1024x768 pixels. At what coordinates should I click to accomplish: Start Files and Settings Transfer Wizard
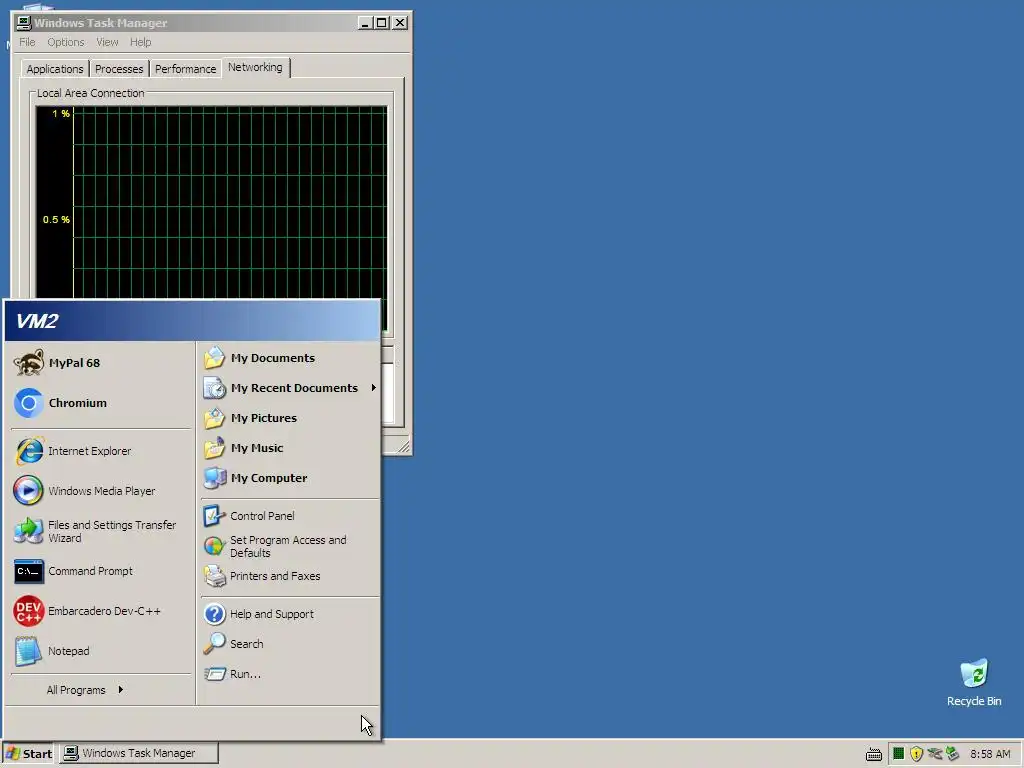pyautogui.click(x=101, y=531)
